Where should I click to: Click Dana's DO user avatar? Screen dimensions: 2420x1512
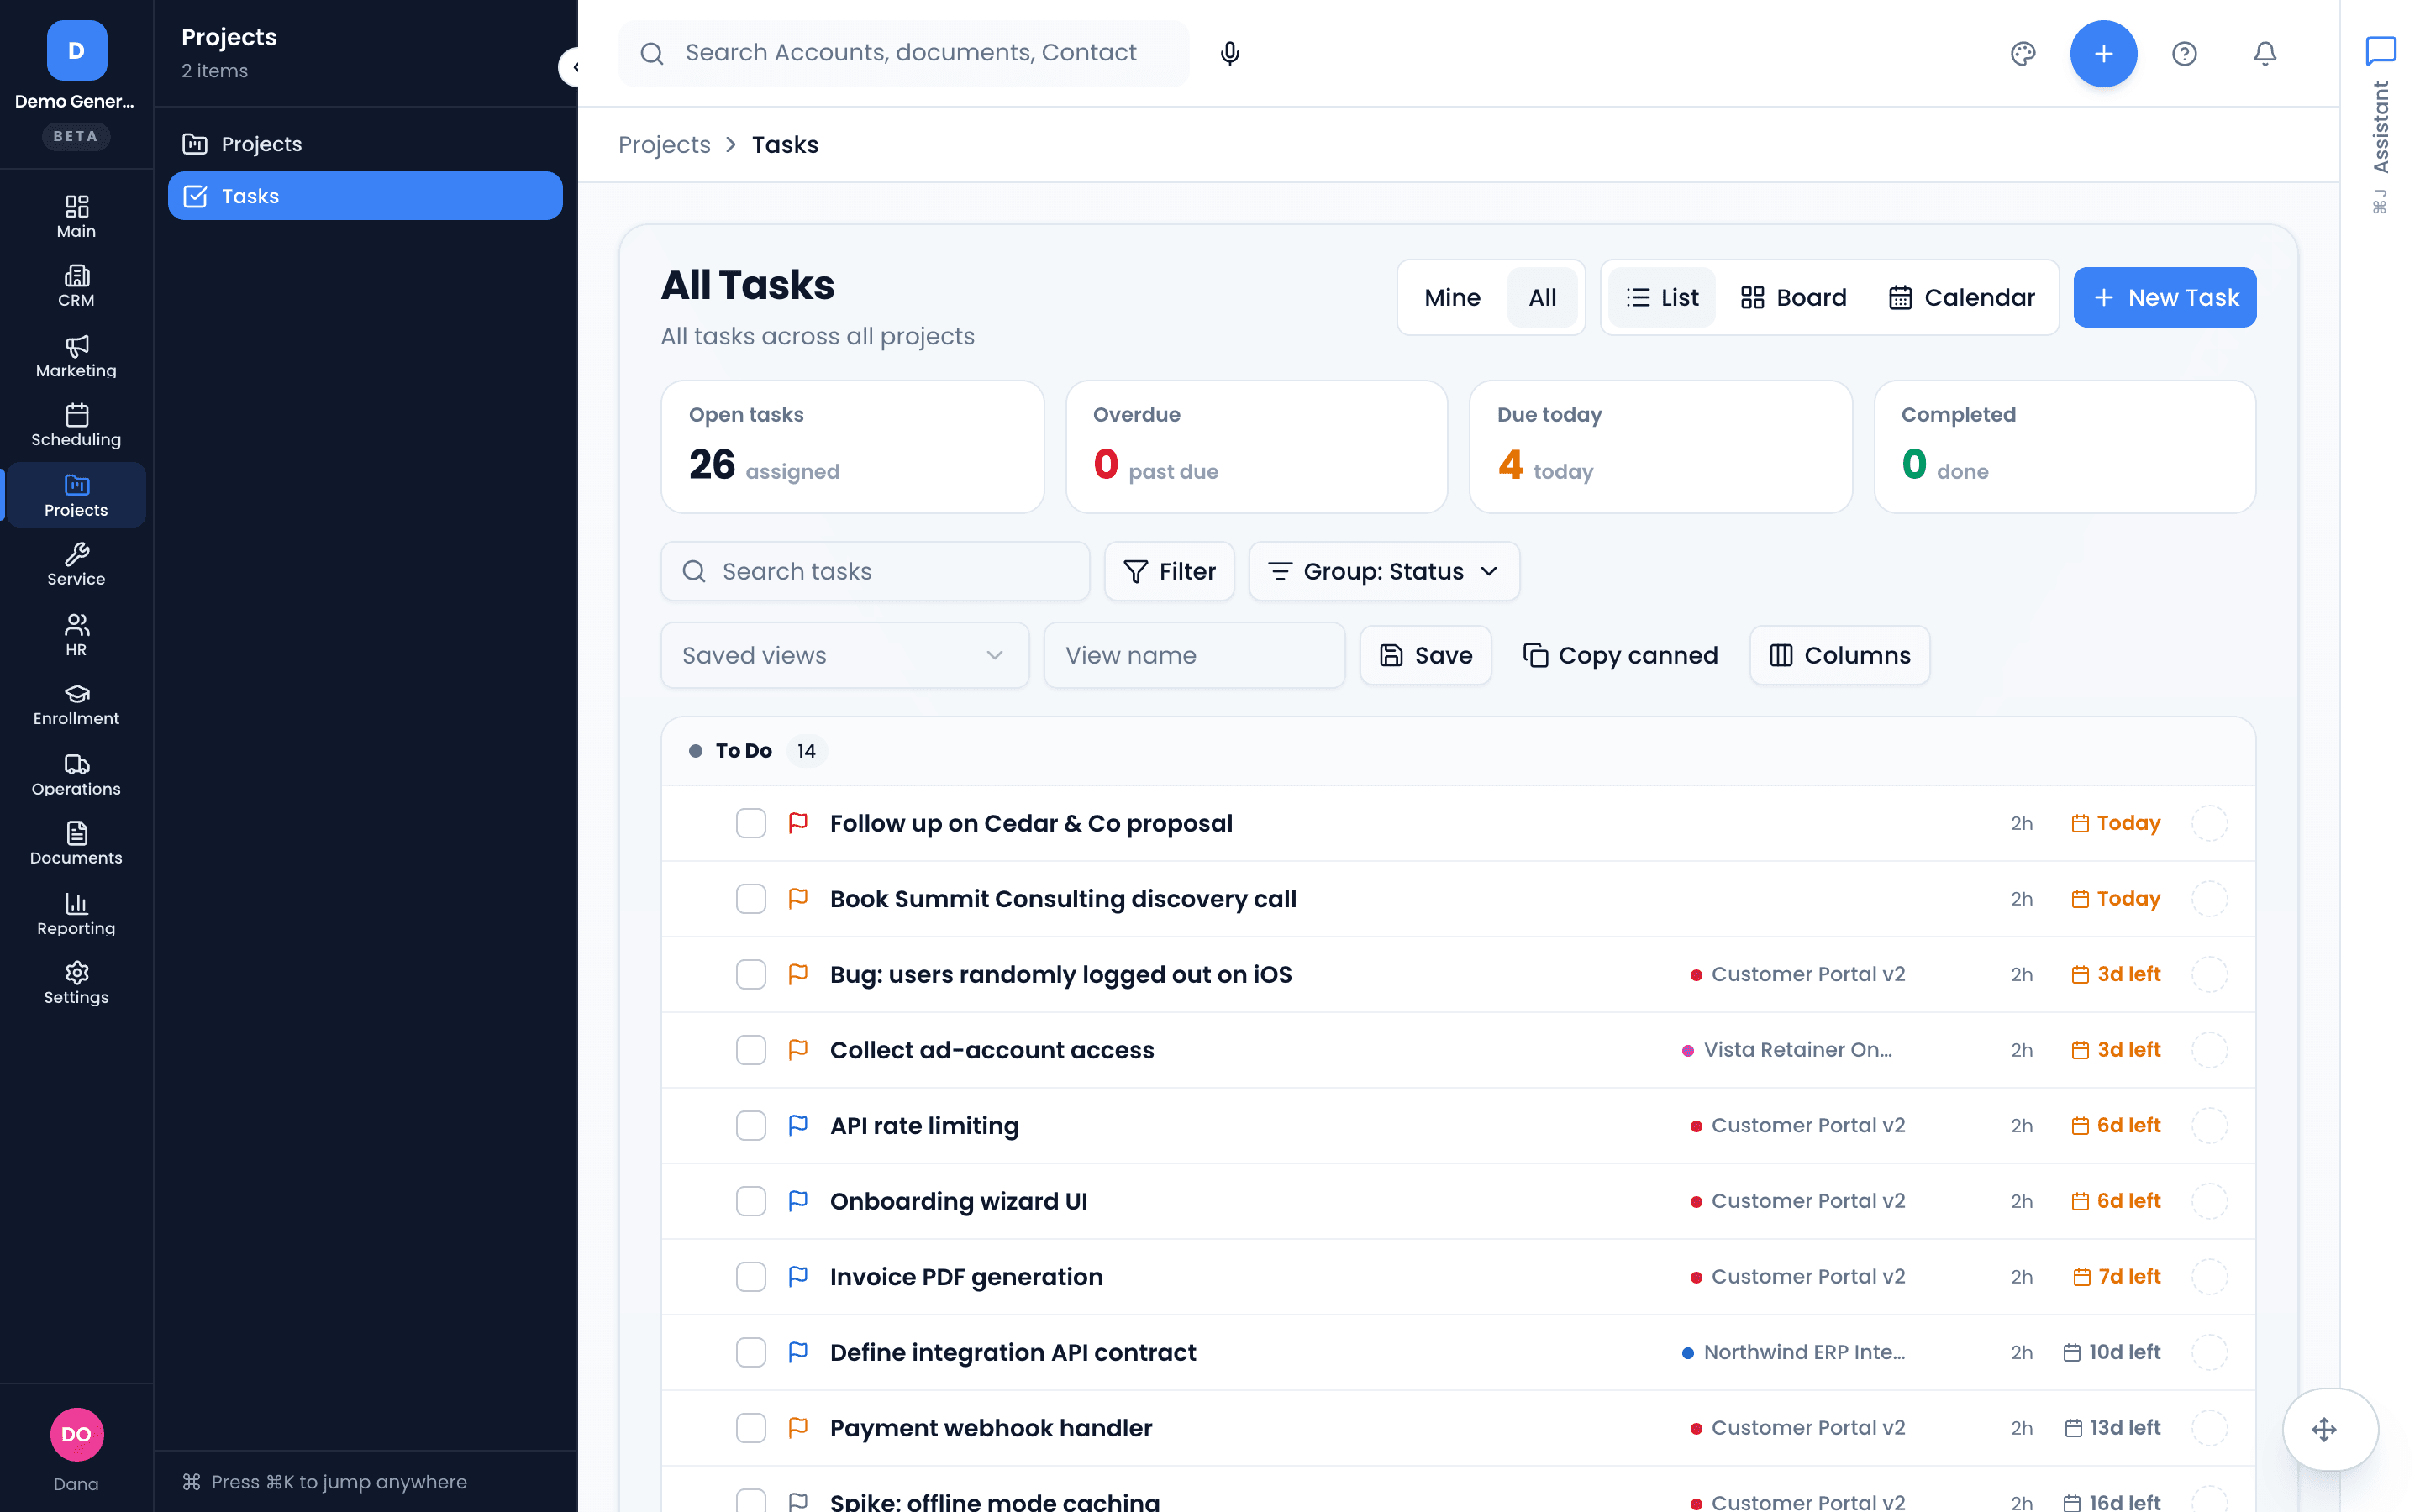point(76,1433)
